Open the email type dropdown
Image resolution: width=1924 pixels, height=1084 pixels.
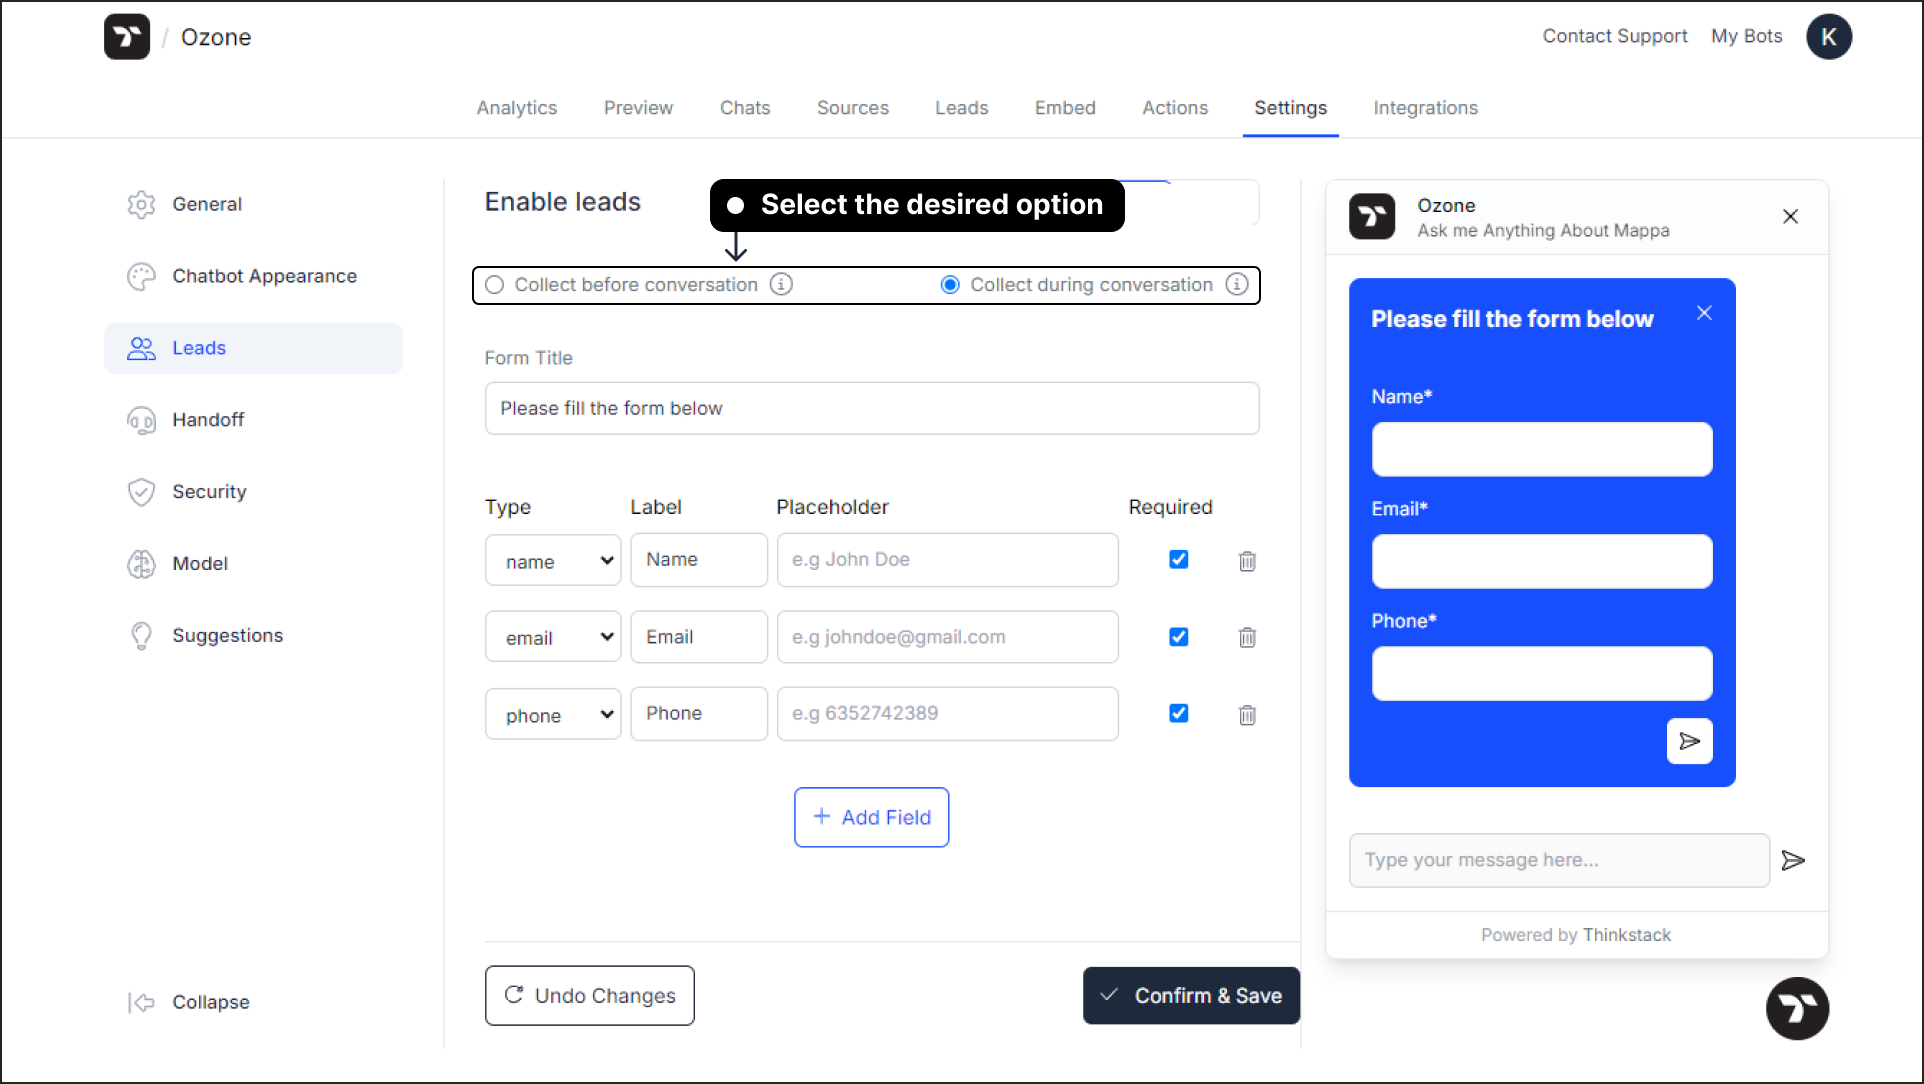click(x=553, y=637)
